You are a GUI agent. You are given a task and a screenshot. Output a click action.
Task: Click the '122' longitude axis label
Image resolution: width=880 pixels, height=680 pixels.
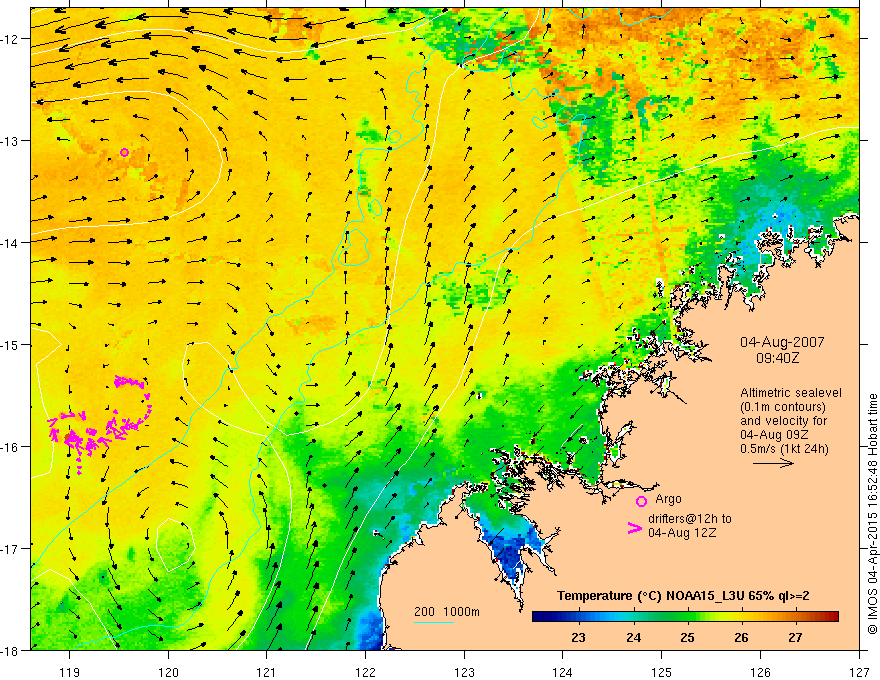tap(365, 672)
